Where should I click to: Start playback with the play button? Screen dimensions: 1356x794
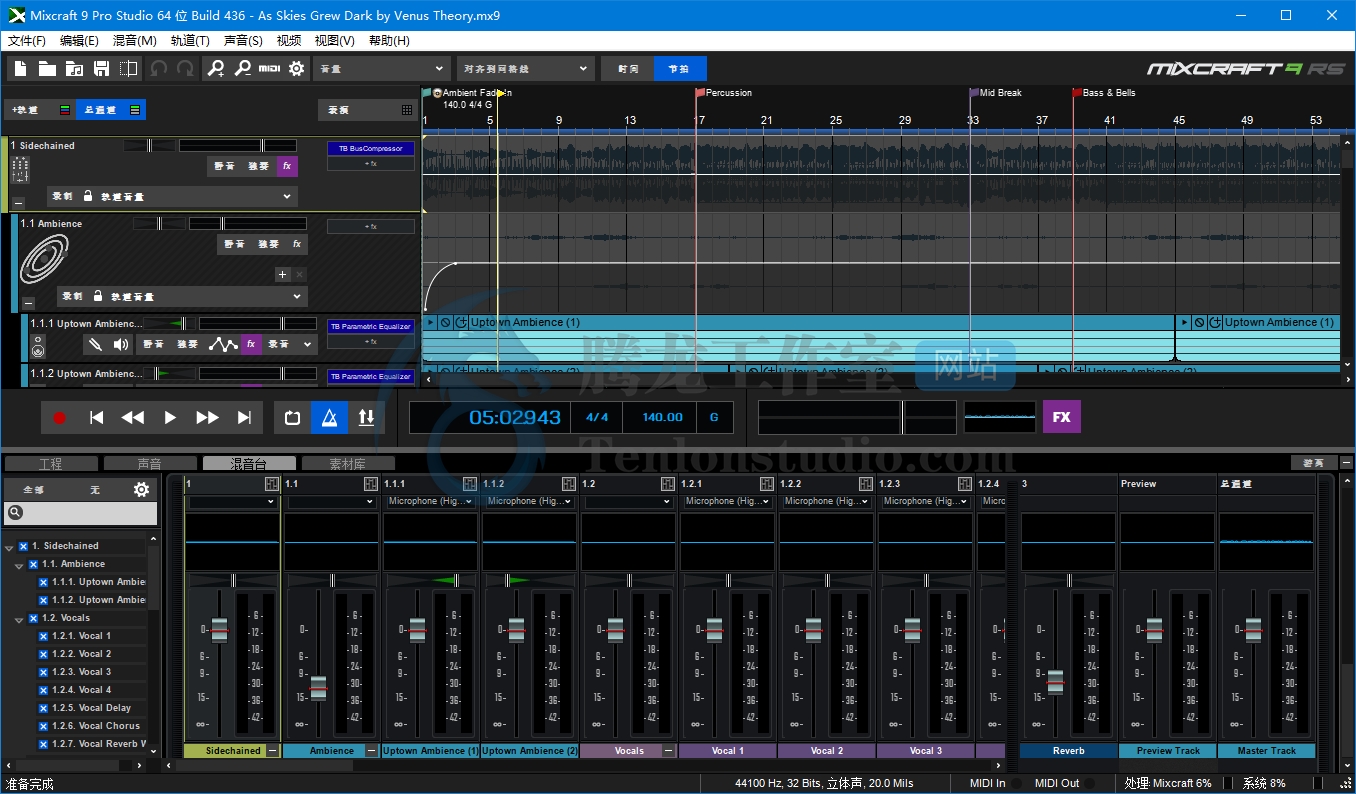point(170,418)
